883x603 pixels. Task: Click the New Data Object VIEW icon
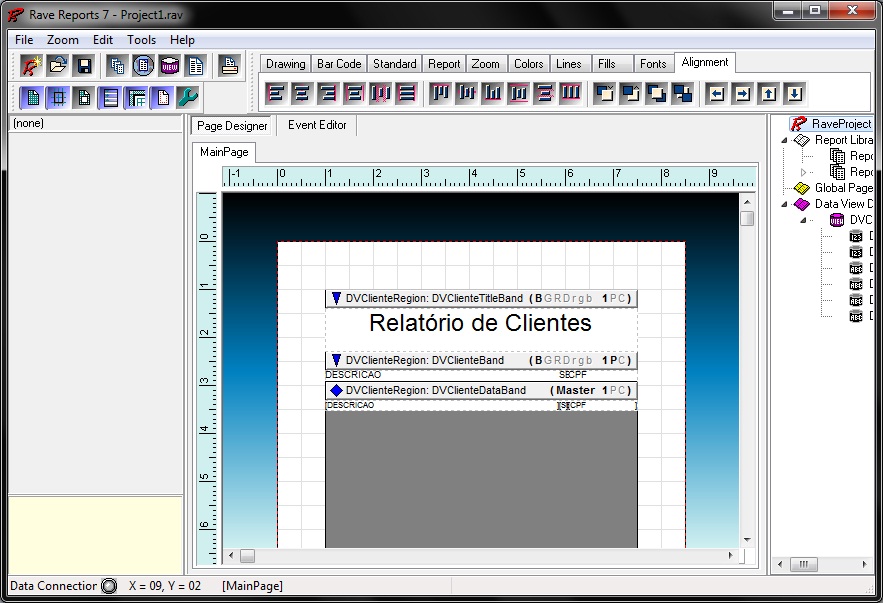pos(170,66)
